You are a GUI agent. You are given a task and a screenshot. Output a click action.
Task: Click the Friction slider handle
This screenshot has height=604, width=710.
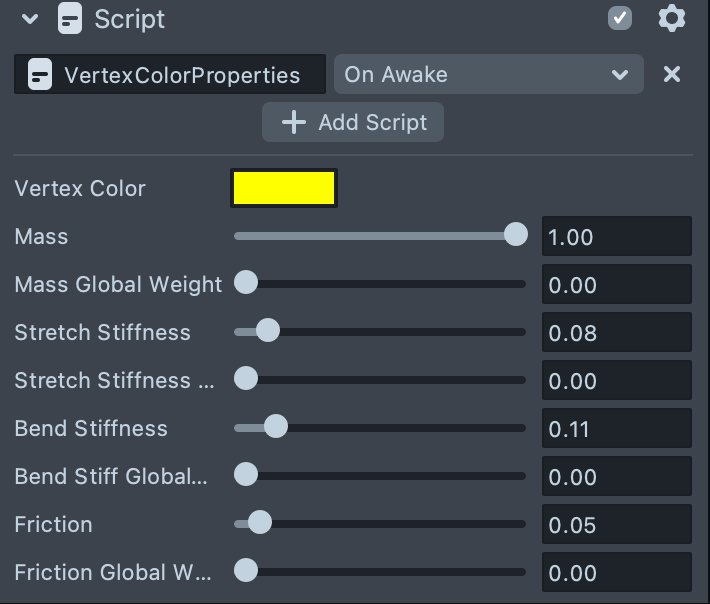pyautogui.click(x=259, y=523)
